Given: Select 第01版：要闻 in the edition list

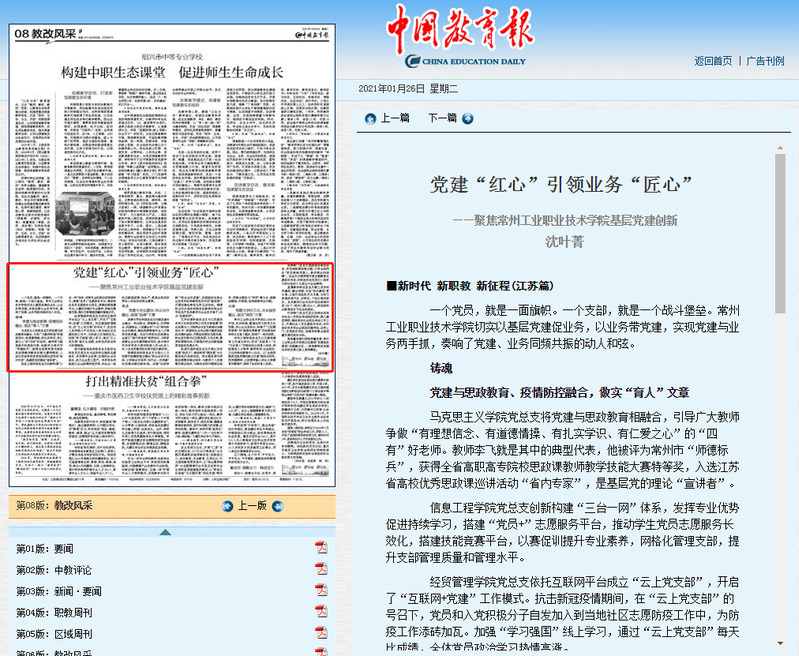Looking at the screenshot, I should (x=44, y=548).
